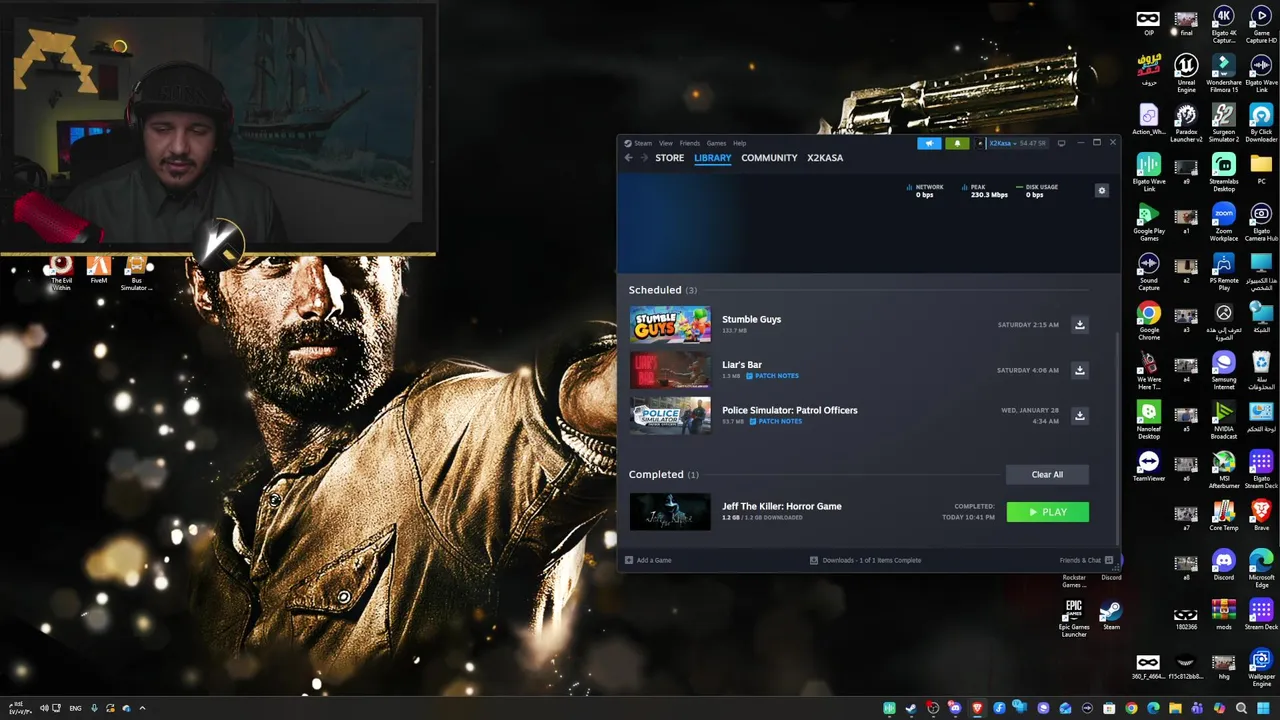Select The Evil Within desktop icon
The width and height of the screenshot is (1280, 720).
[61, 272]
